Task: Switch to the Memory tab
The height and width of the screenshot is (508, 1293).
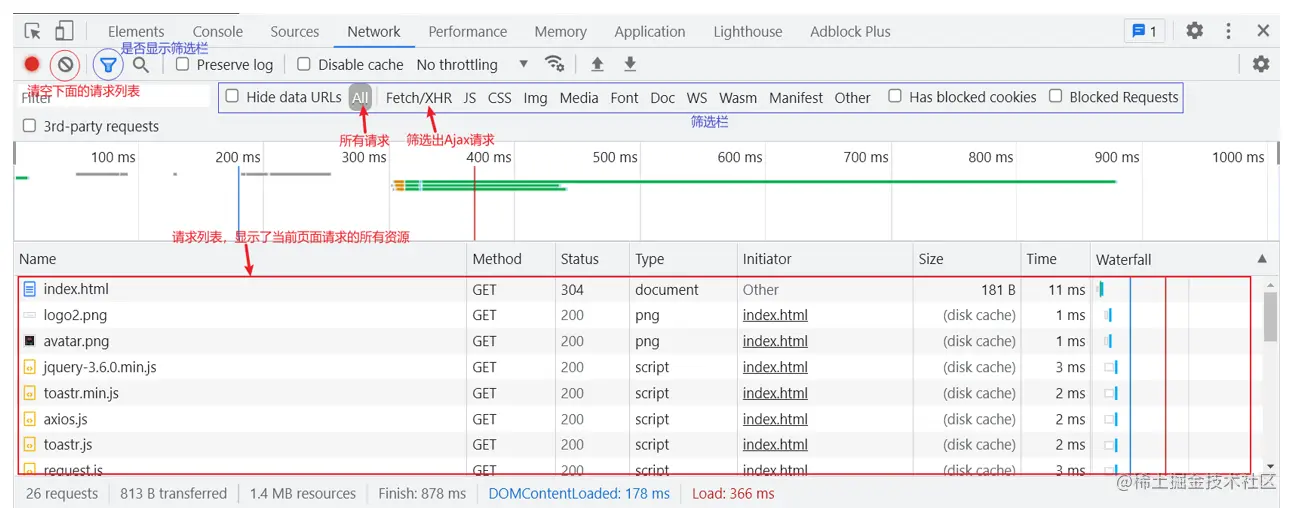Action: tap(561, 31)
